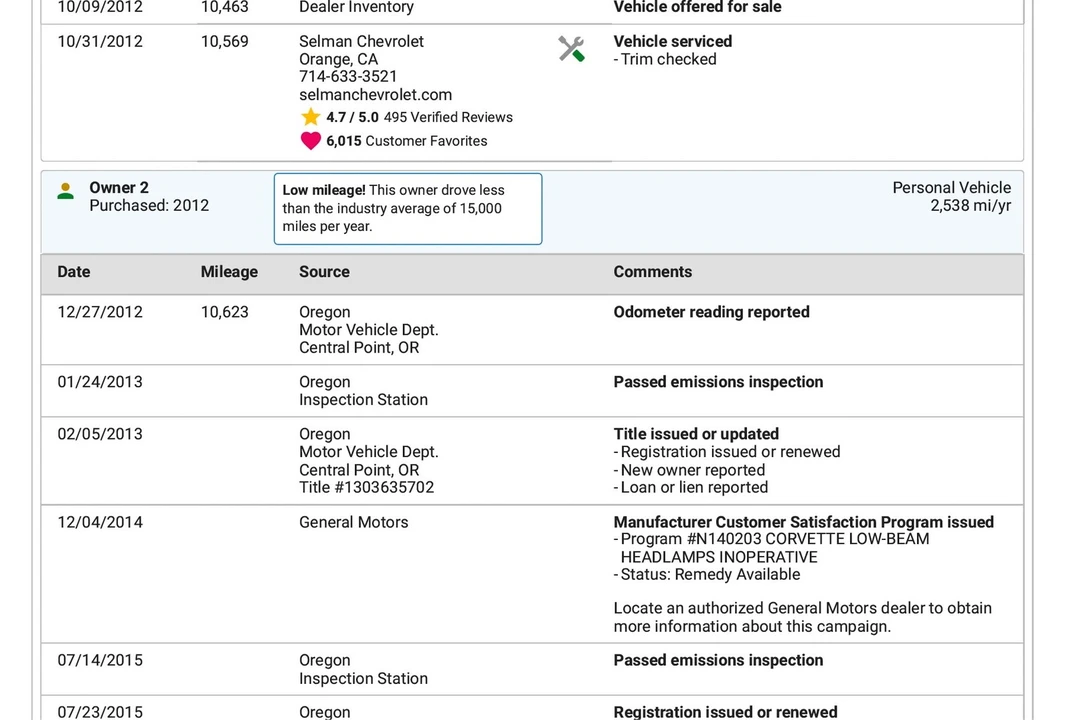Click the New owner reported line
Screen dimensions: 1071x720
pyautogui.click(x=689, y=471)
